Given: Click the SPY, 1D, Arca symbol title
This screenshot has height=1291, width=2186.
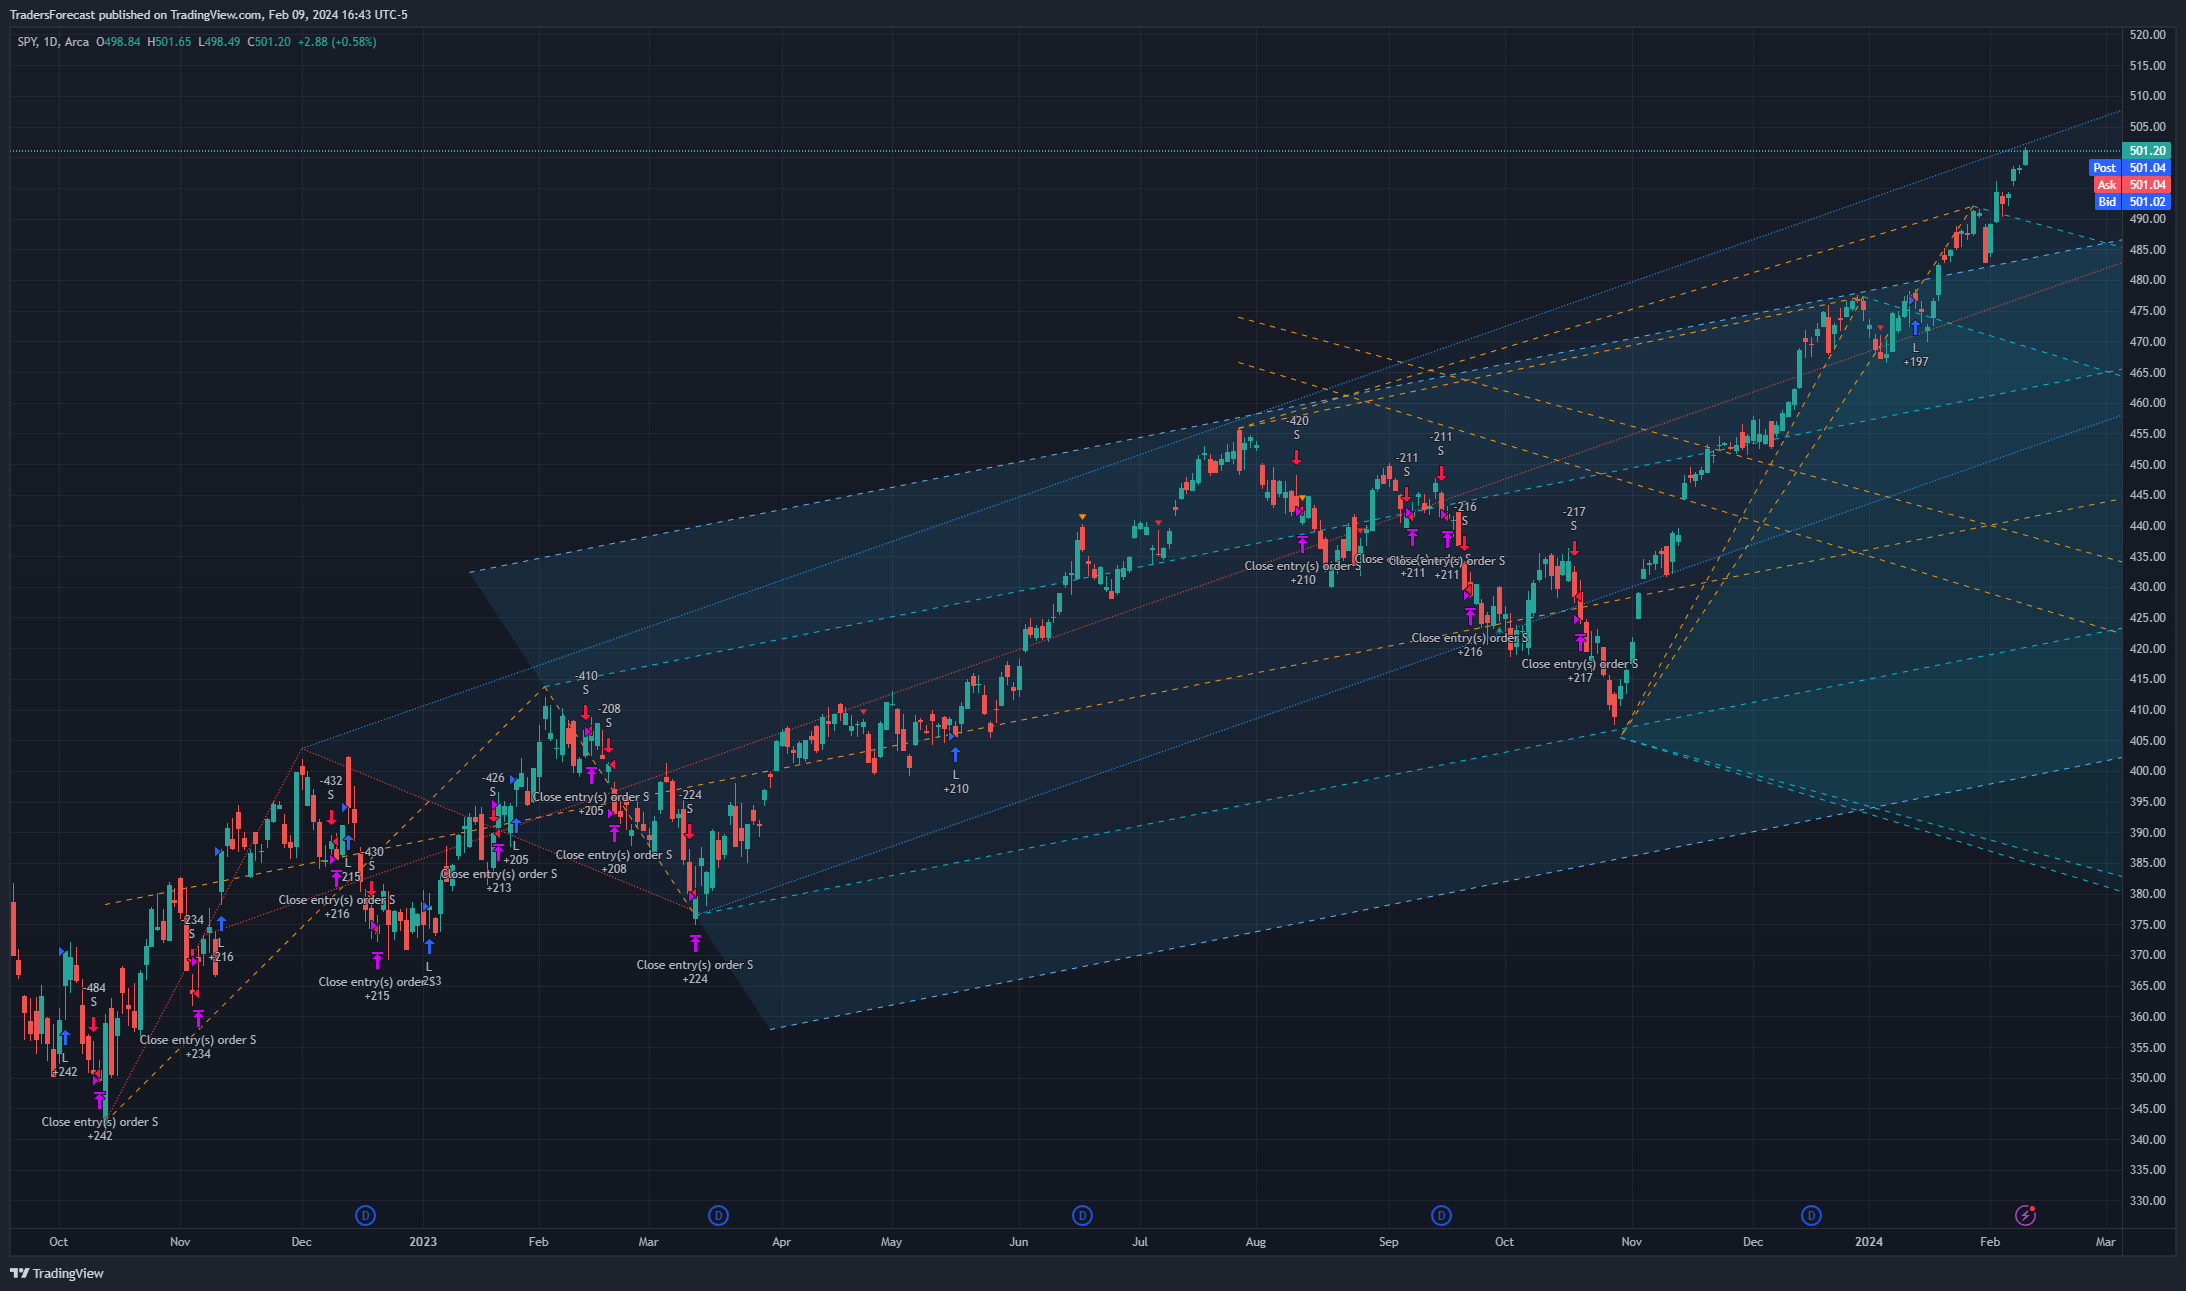Looking at the screenshot, I should [53, 42].
